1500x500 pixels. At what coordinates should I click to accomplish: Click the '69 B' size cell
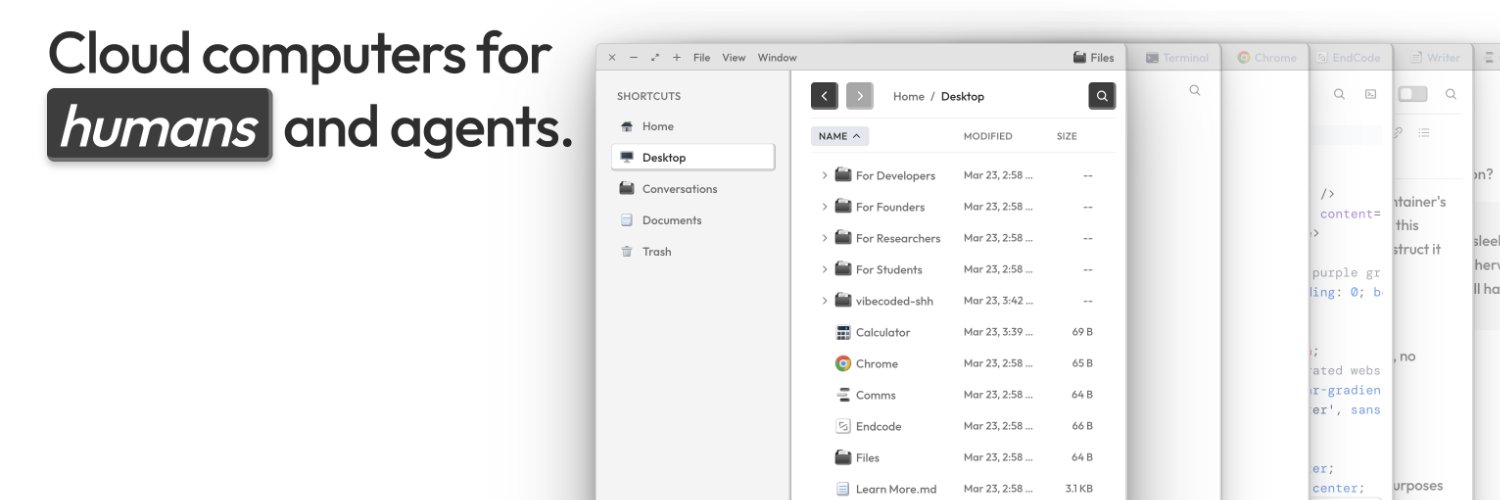point(1082,332)
